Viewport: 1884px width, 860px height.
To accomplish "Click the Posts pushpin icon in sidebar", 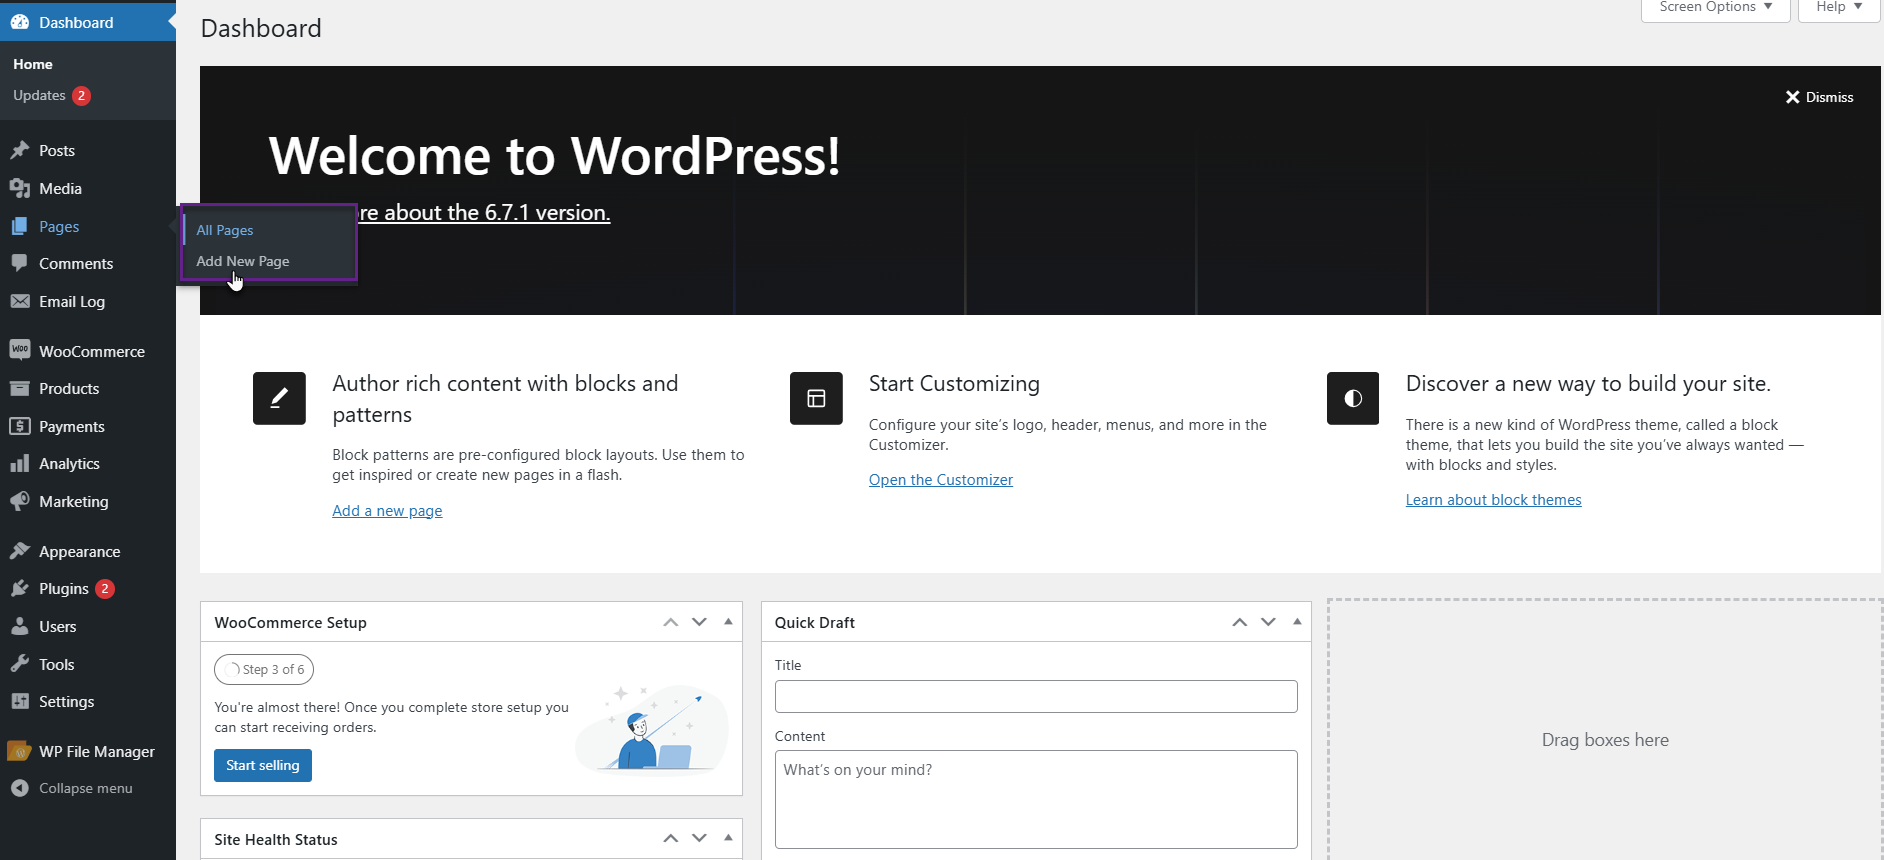I will click(20, 150).
